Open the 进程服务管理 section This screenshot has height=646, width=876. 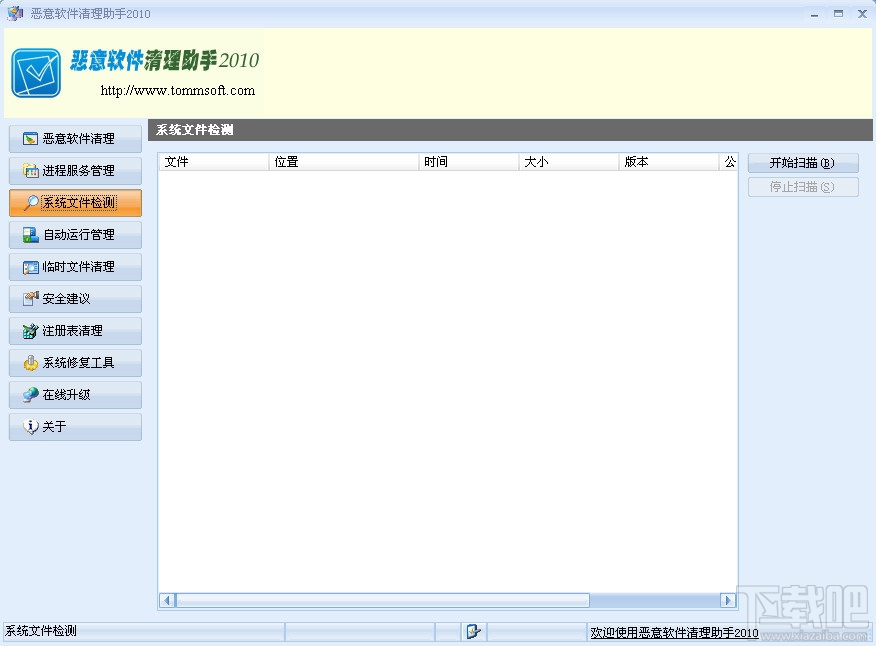click(75, 170)
